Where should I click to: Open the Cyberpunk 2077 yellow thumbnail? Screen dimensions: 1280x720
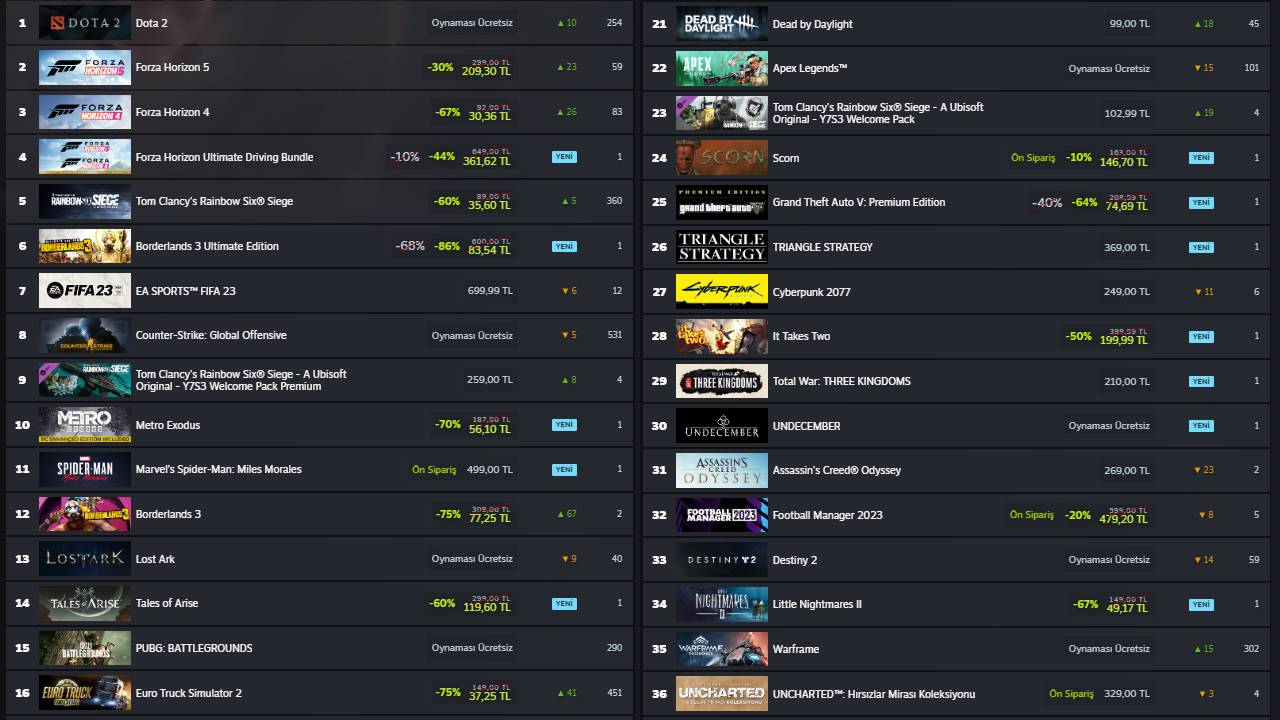pos(722,292)
